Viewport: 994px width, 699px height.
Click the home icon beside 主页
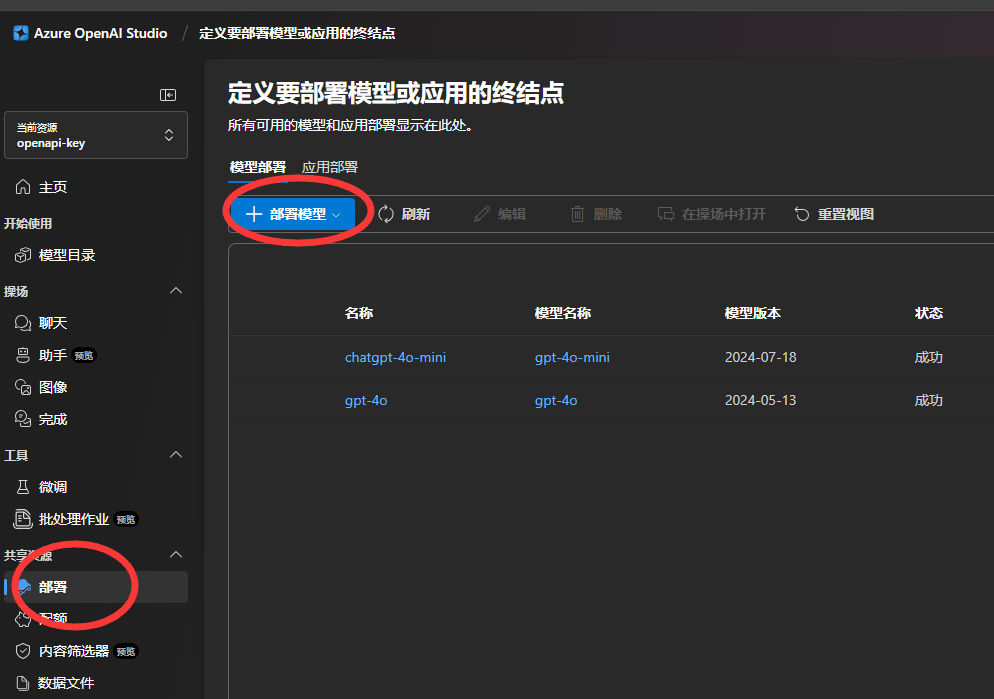[23, 187]
